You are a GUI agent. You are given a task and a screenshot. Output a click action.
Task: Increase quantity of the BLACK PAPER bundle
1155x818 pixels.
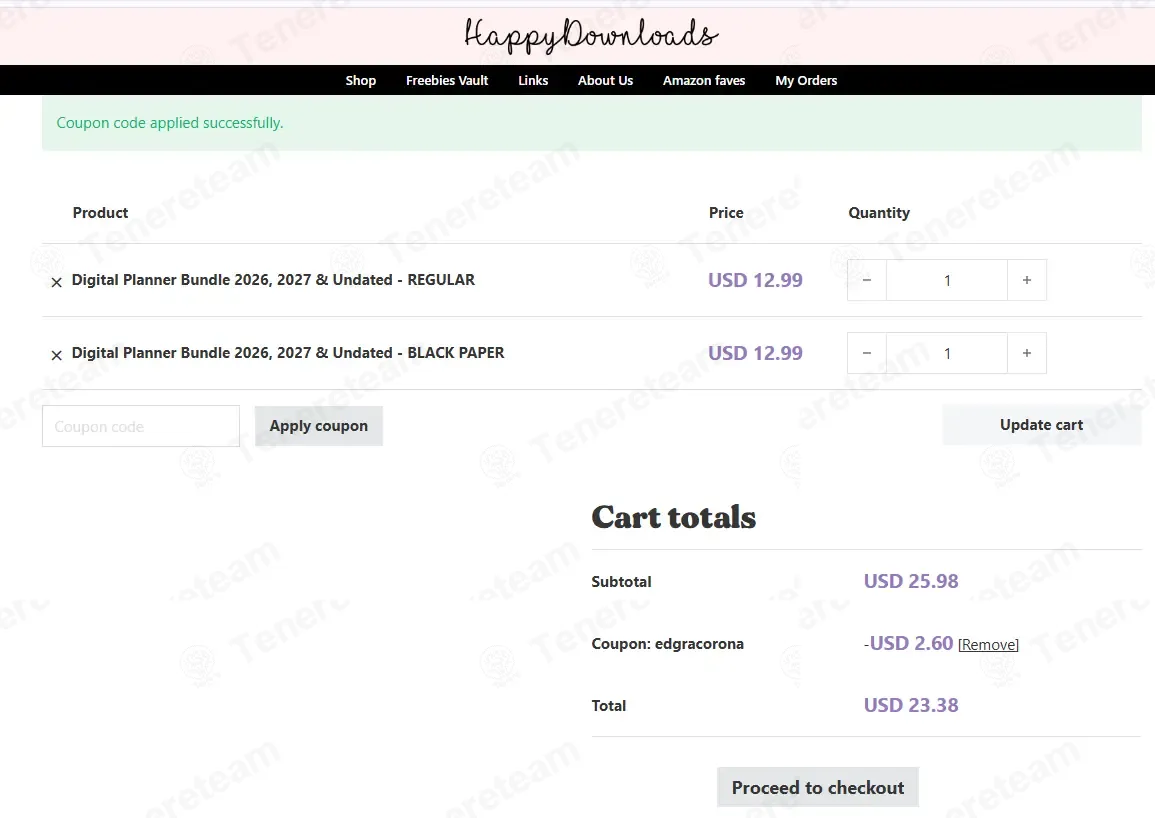pos(1027,353)
